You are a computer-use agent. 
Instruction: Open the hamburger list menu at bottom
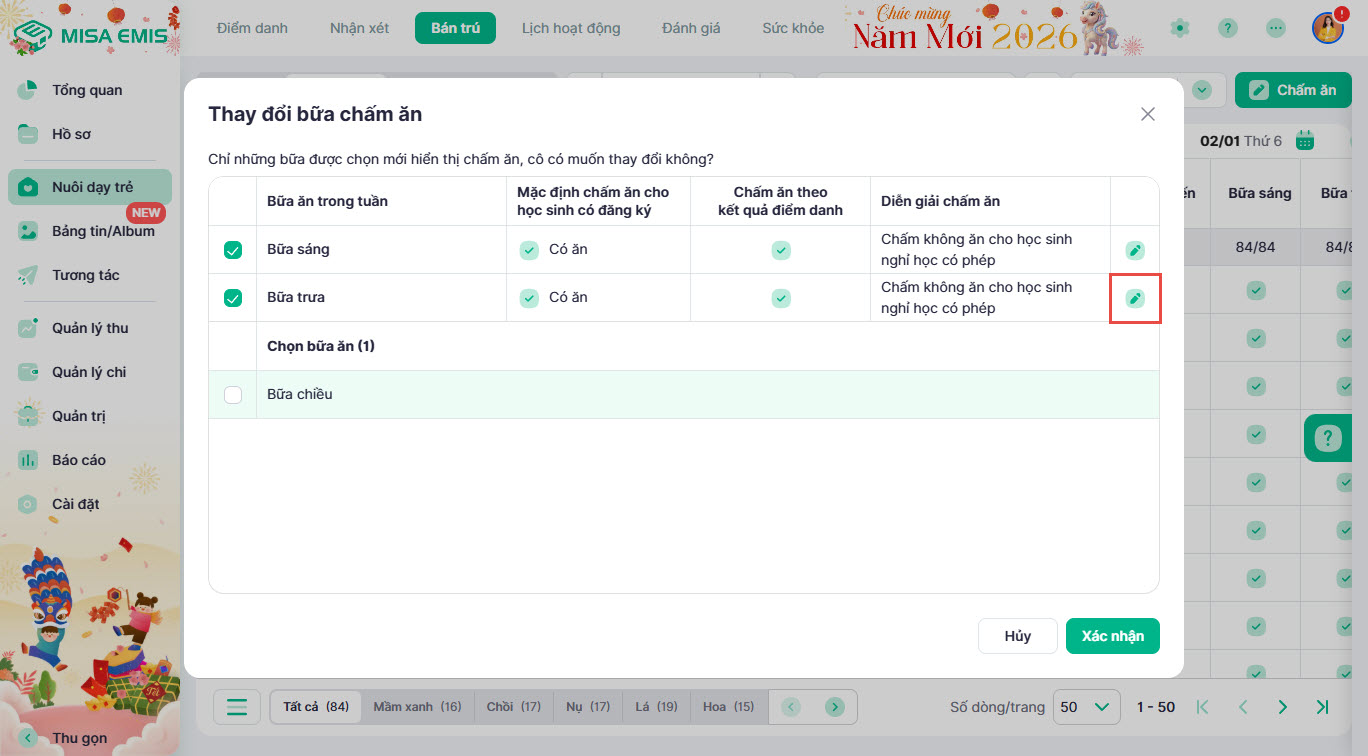tap(237, 707)
